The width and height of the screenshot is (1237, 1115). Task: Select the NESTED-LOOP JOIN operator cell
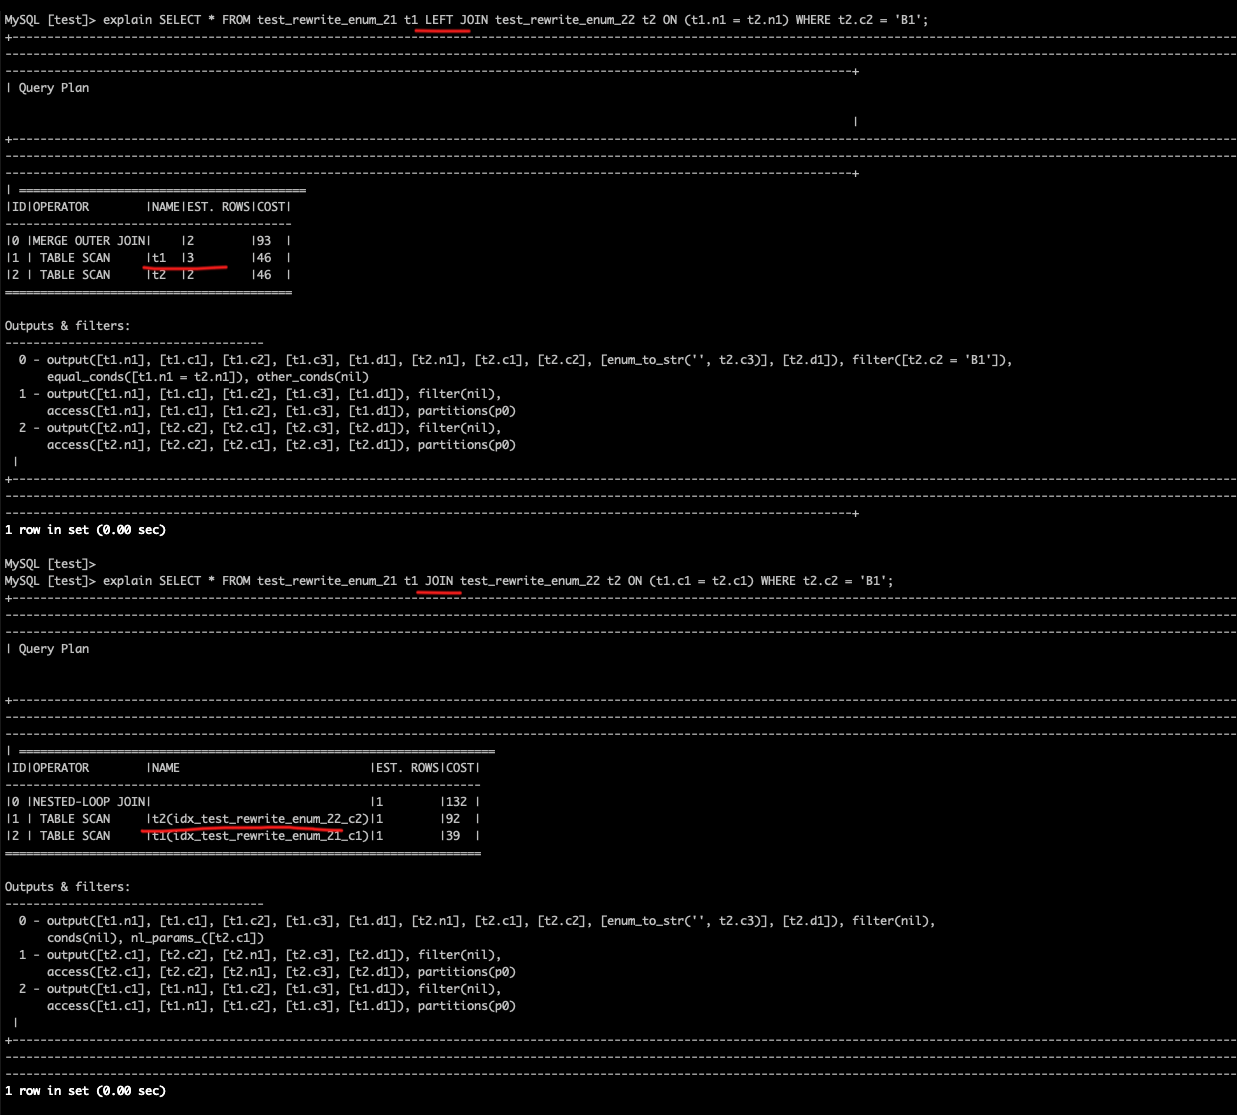[x=89, y=801]
